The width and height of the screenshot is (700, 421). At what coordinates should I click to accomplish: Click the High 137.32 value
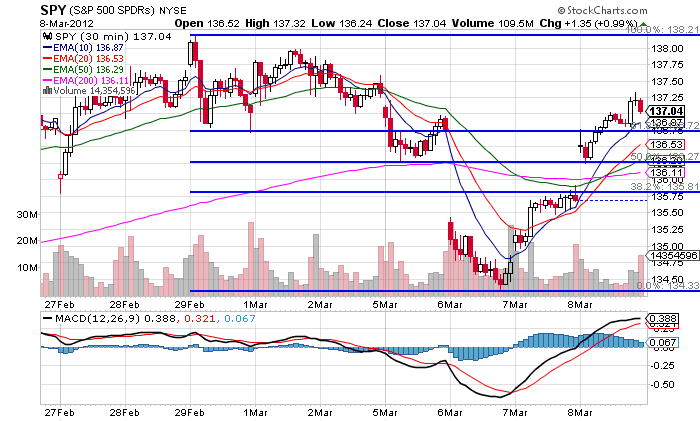pos(275,23)
